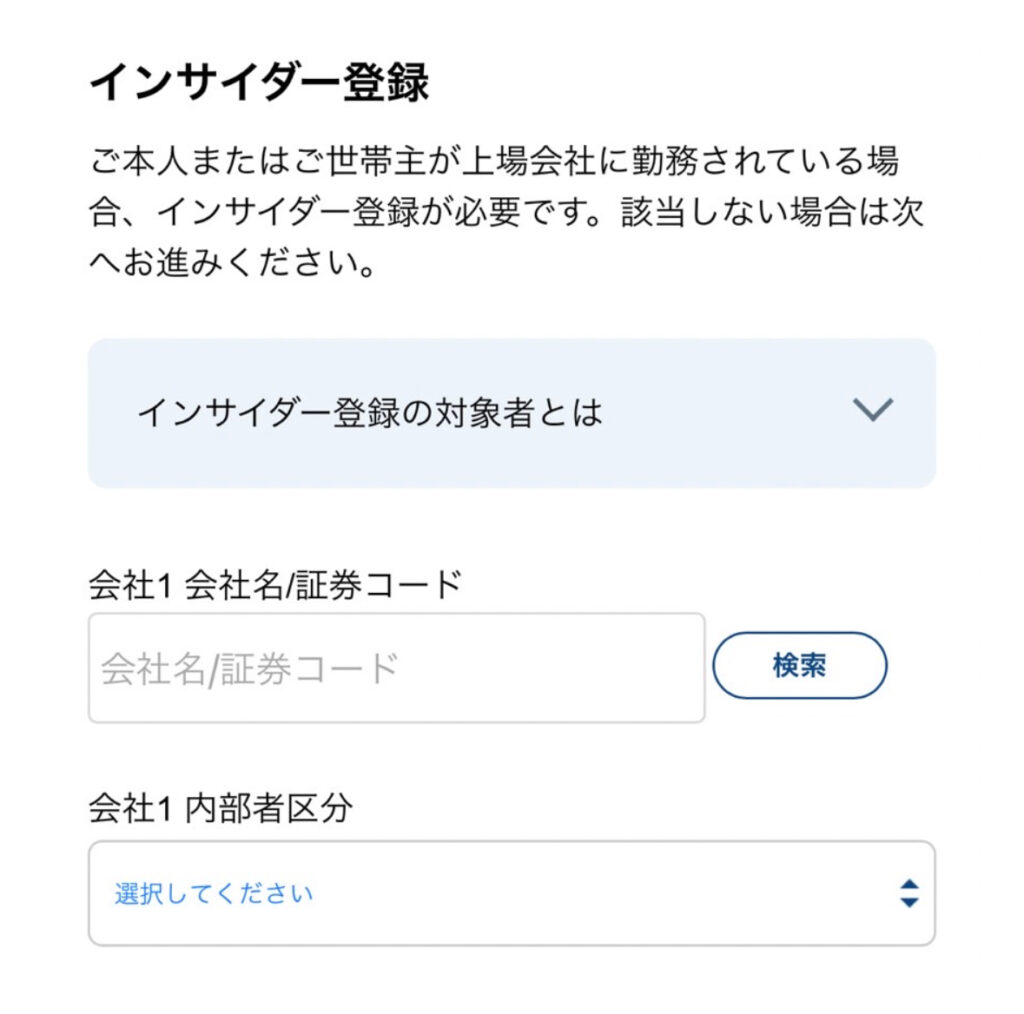Click 選択してください placeholder text in dropdown

(x=213, y=893)
